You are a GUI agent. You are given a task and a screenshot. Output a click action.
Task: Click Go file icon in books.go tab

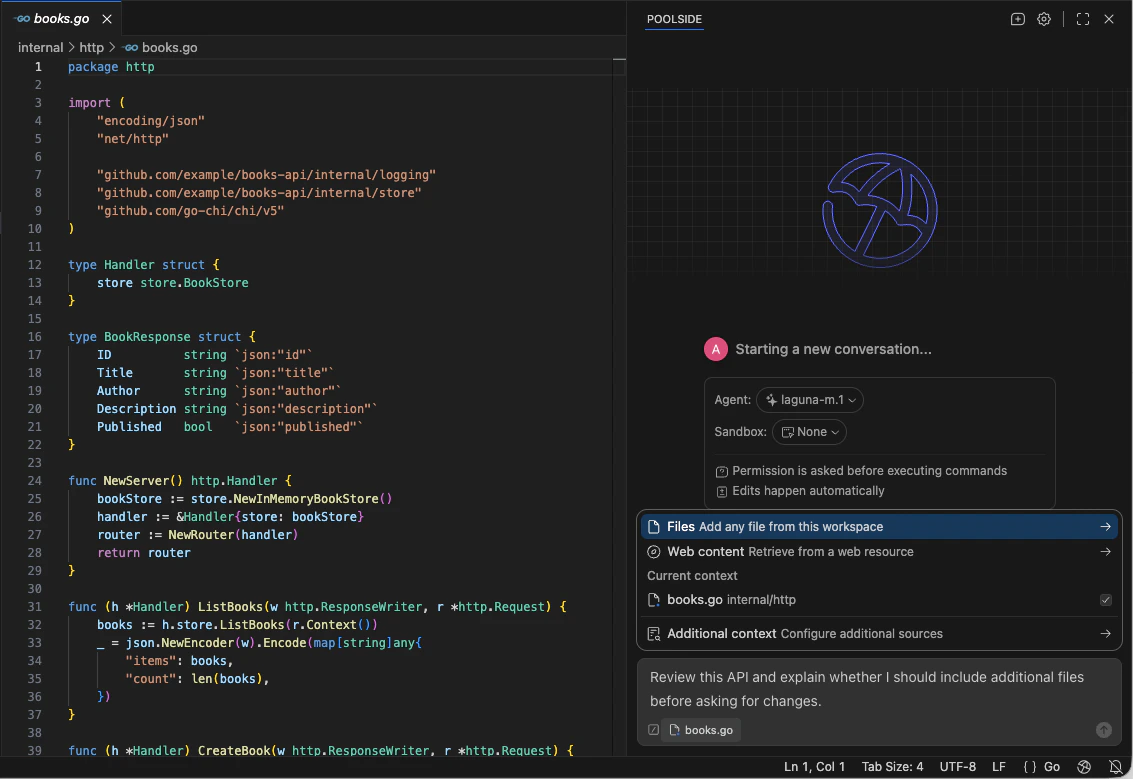point(22,19)
